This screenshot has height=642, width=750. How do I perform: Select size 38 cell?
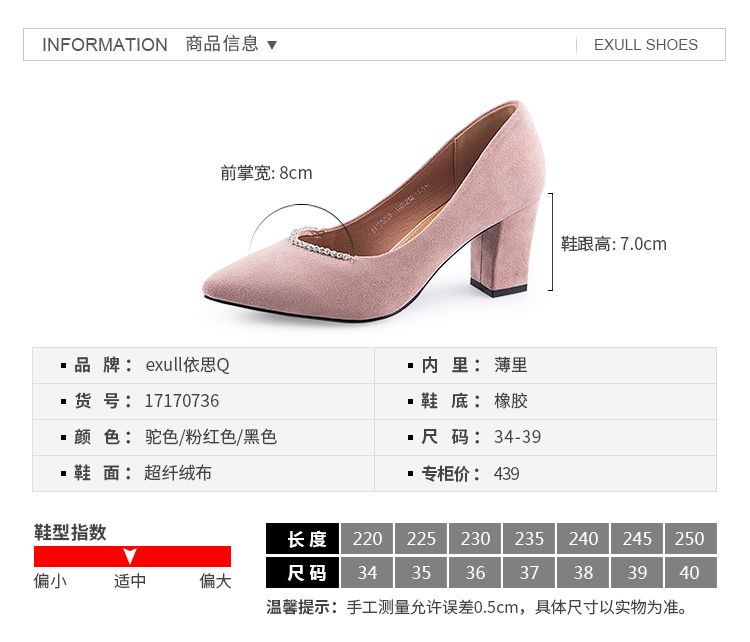[x=583, y=573]
